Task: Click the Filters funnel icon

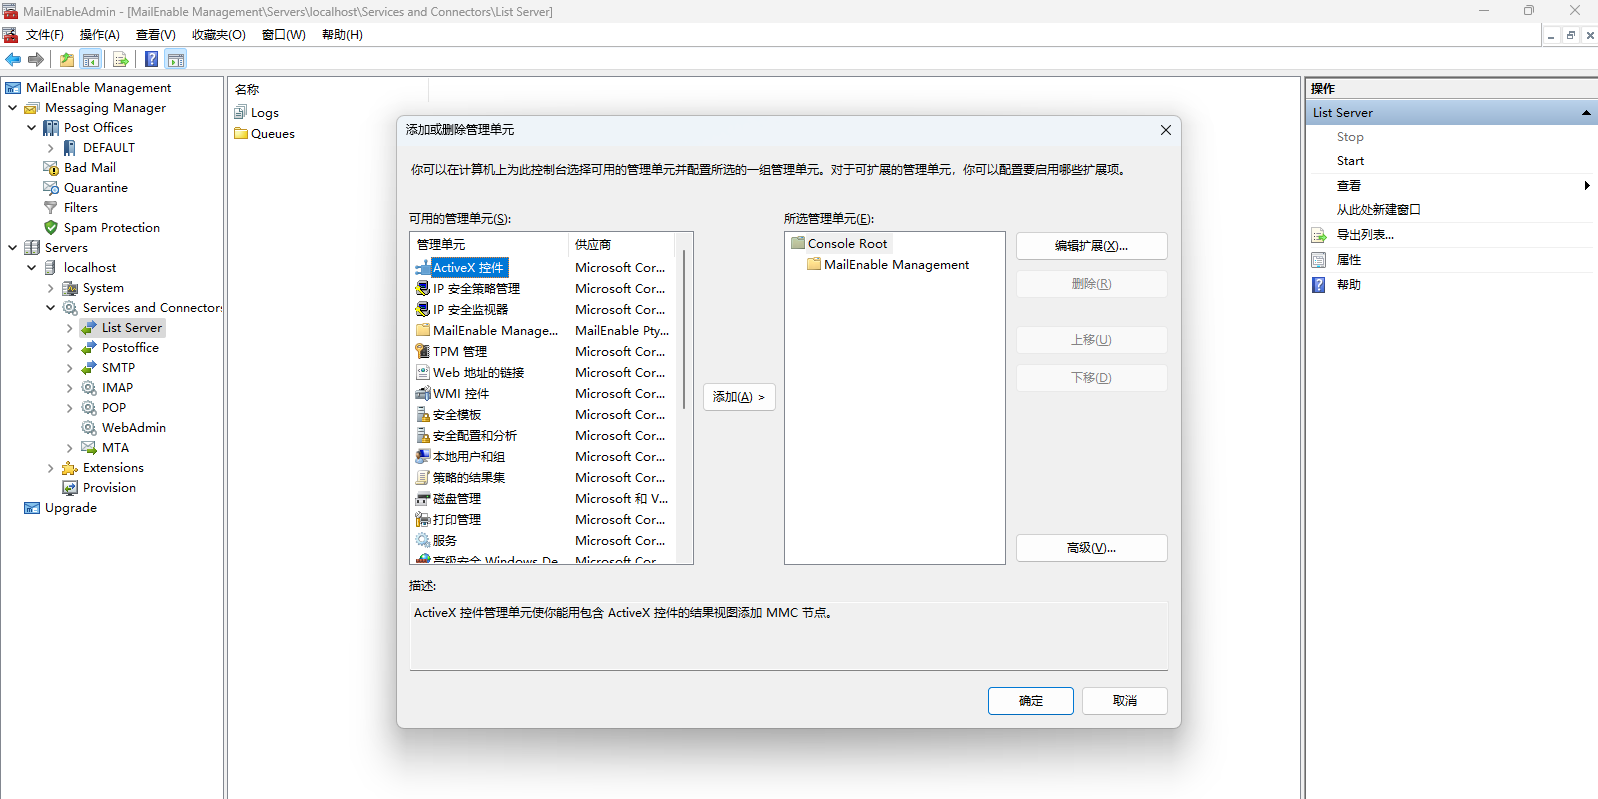Action: (51, 208)
